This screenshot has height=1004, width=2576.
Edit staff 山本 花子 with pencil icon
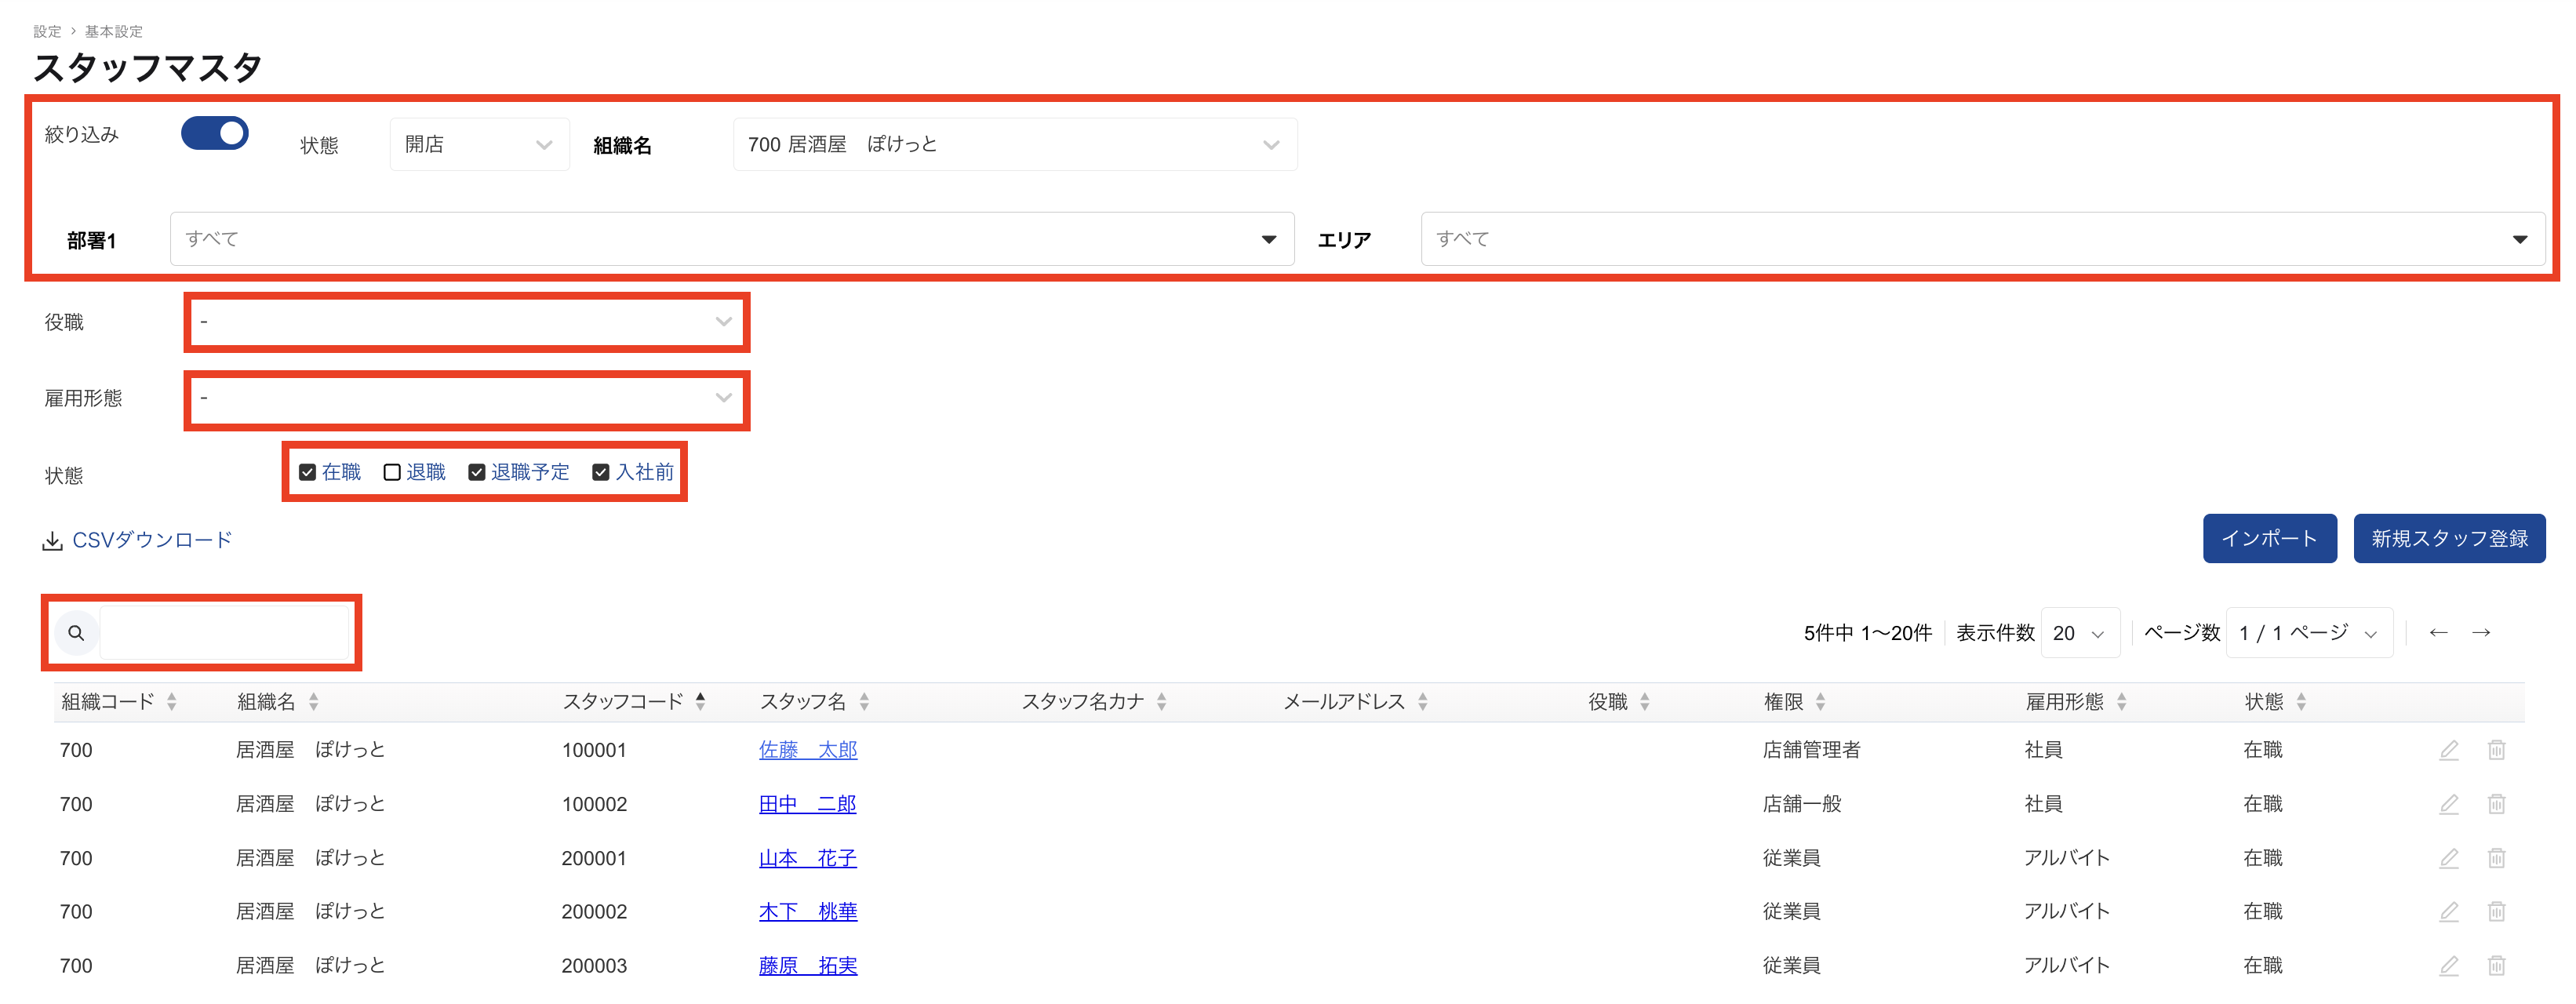click(x=2448, y=858)
